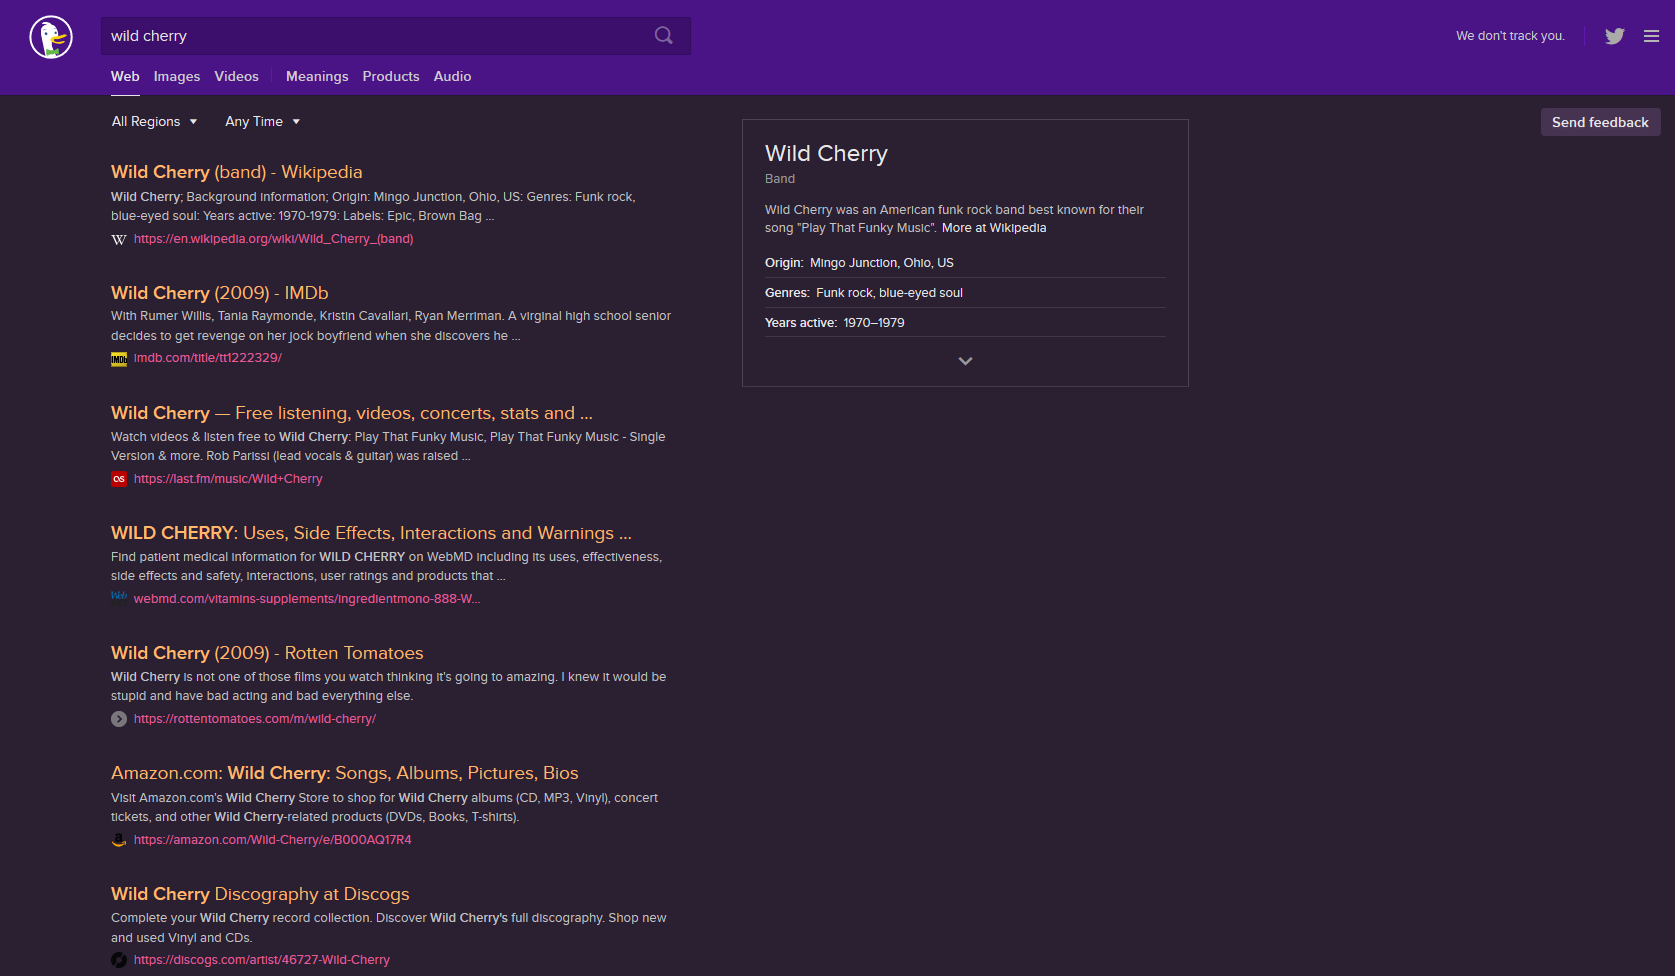Screen dimensions: 1675x976
Task: Open the Meanings tab
Action: click(317, 76)
